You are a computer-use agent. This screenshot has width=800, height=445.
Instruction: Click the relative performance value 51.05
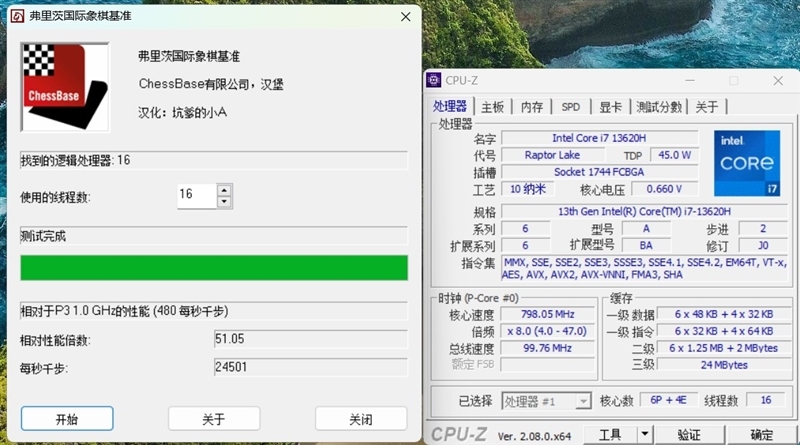311,339
